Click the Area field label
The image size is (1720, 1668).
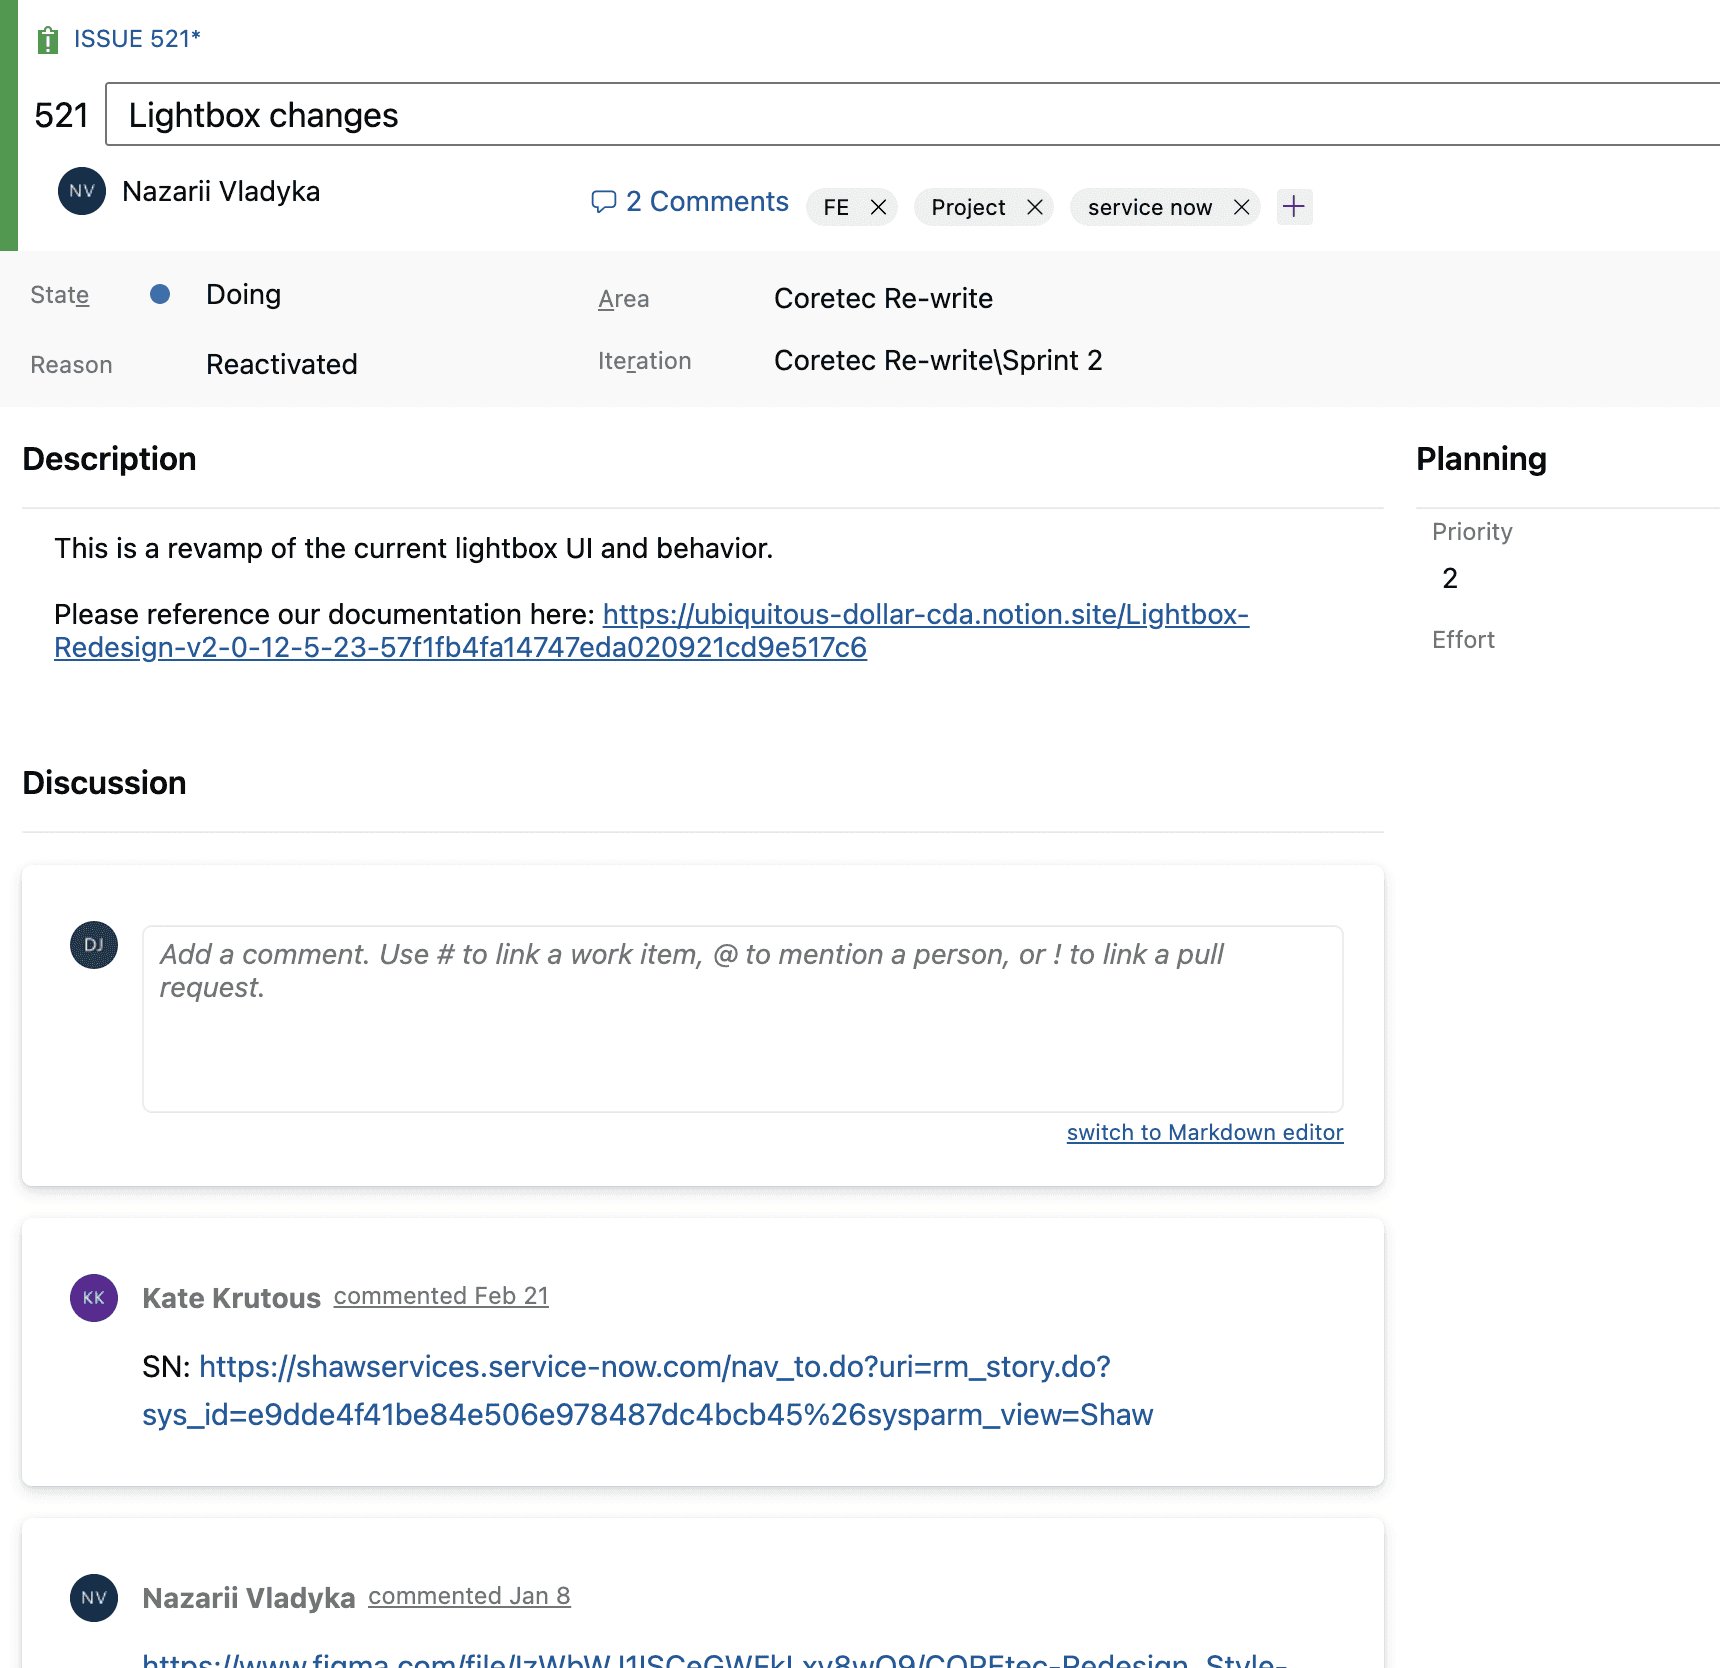(624, 299)
